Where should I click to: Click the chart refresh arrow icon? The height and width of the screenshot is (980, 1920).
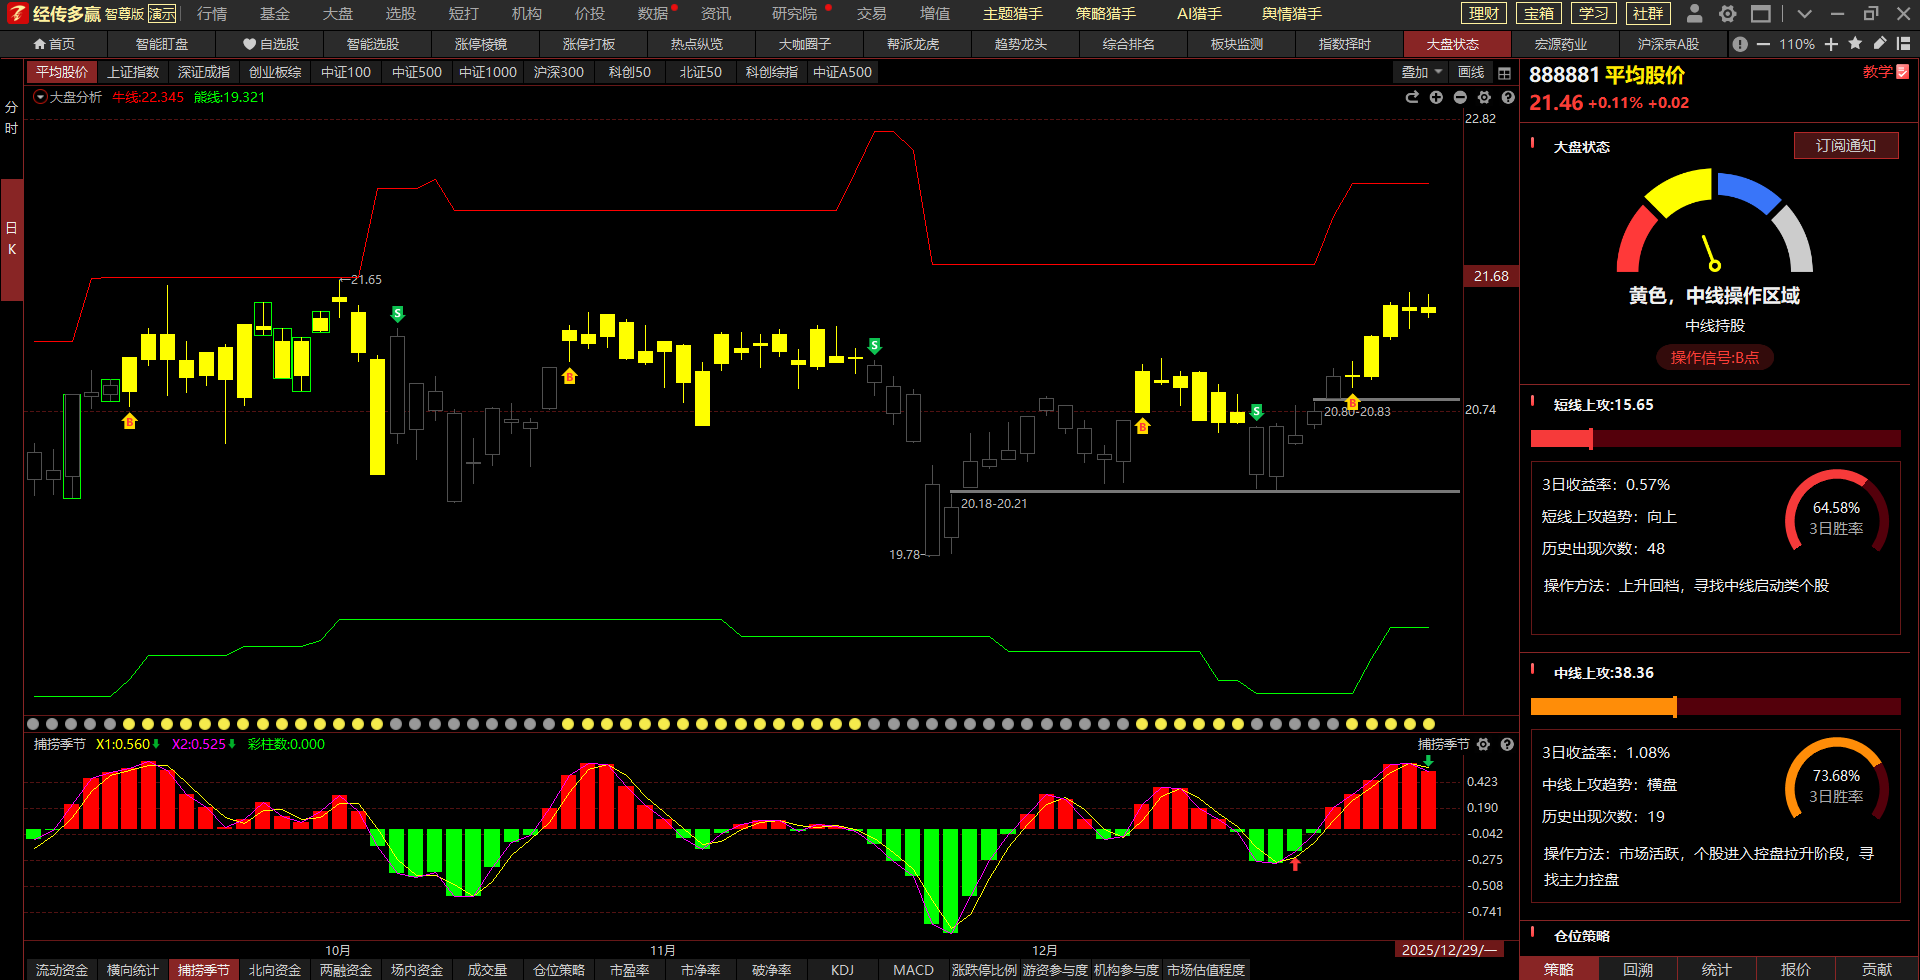click(1412, 97)
